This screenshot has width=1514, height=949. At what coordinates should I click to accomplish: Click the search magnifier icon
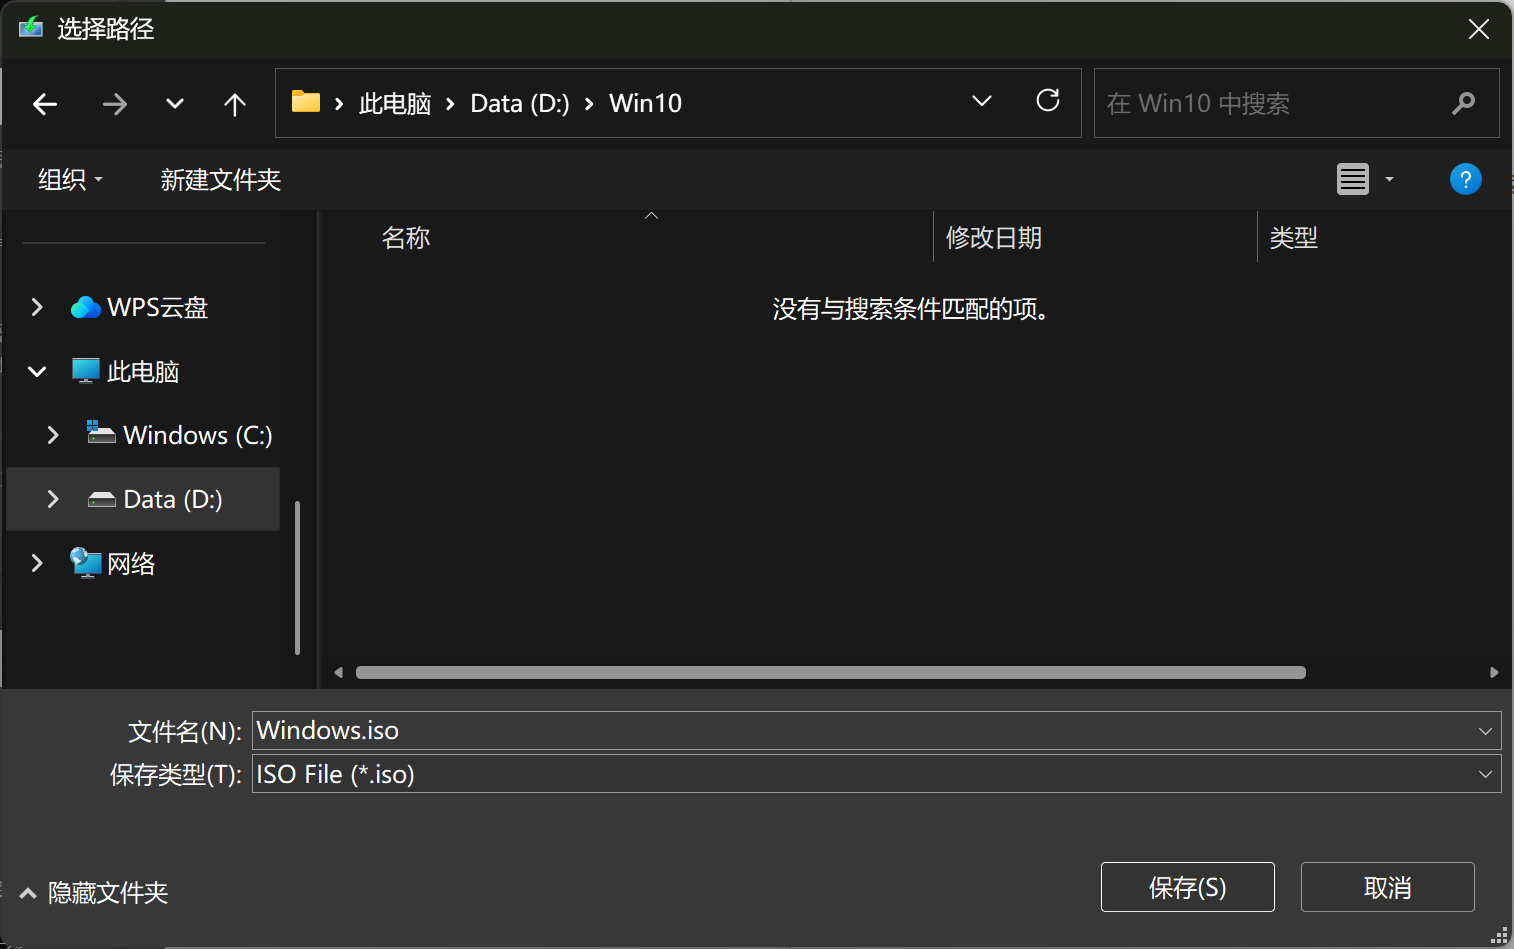point(1464,103)
